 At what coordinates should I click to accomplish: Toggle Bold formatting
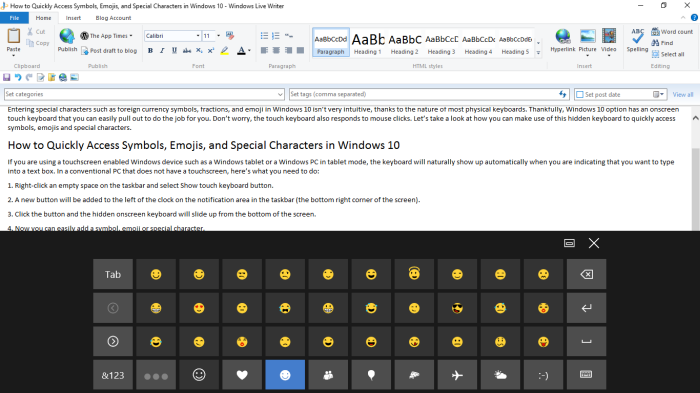[150, 51]
